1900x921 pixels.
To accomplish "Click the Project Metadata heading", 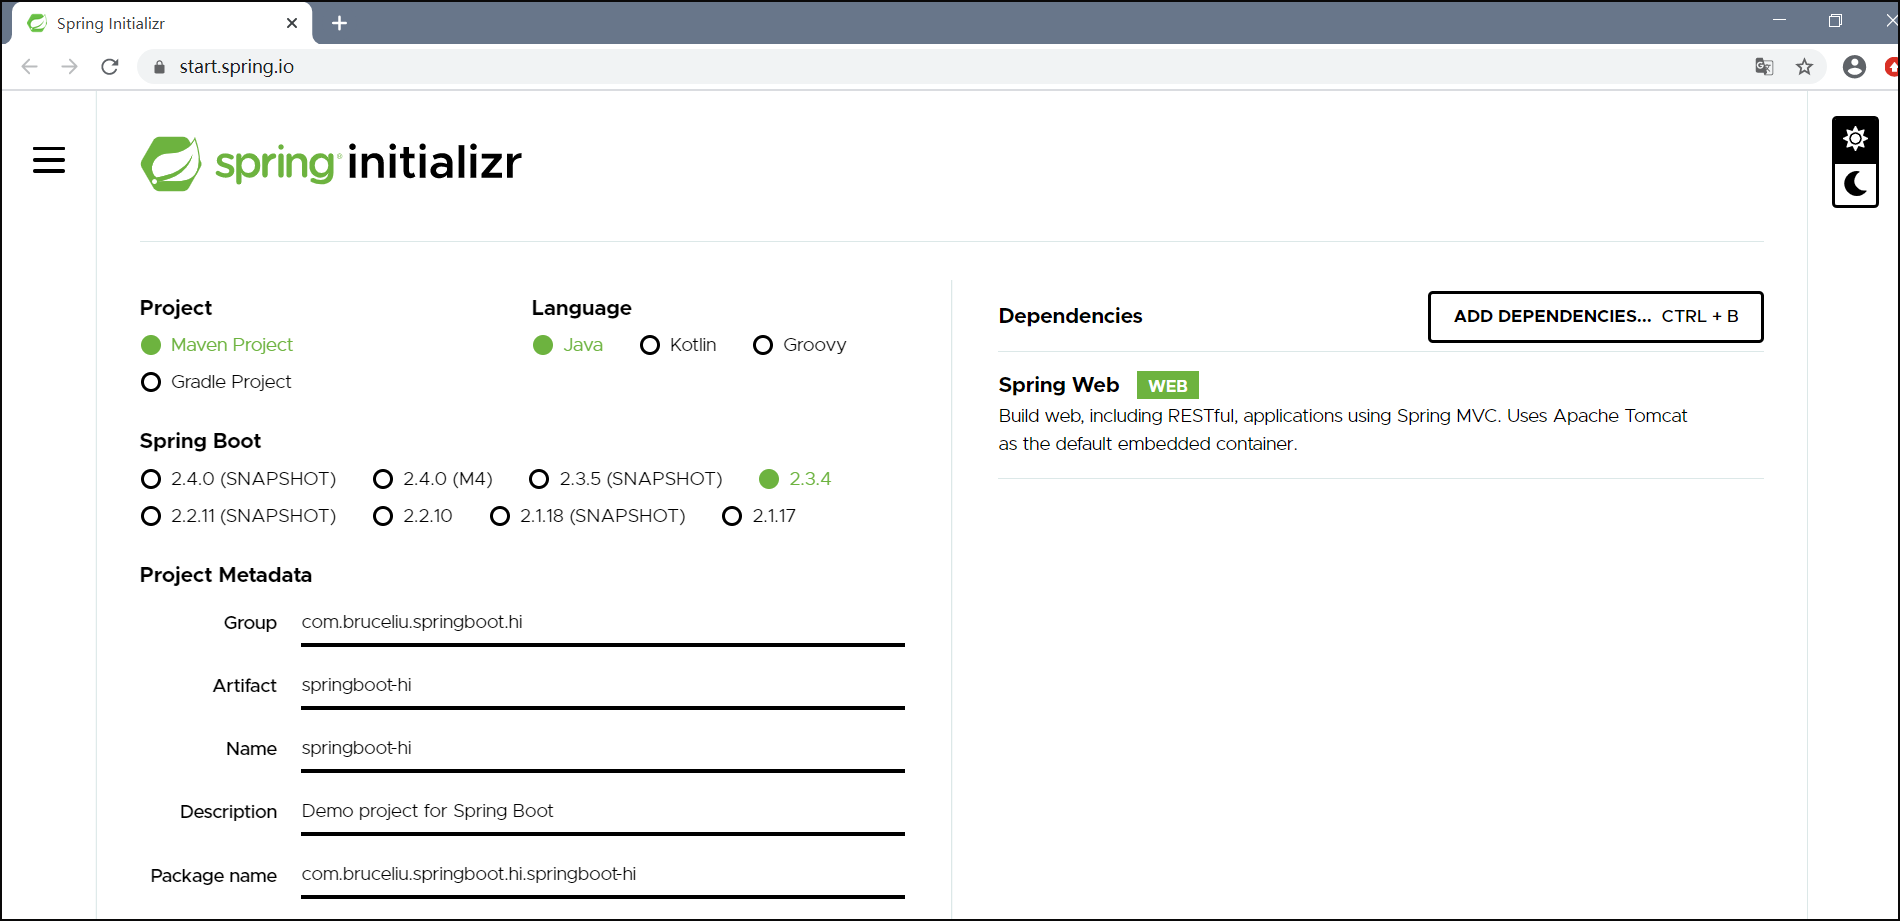I will pyautogui.click(x=226, y=575).
